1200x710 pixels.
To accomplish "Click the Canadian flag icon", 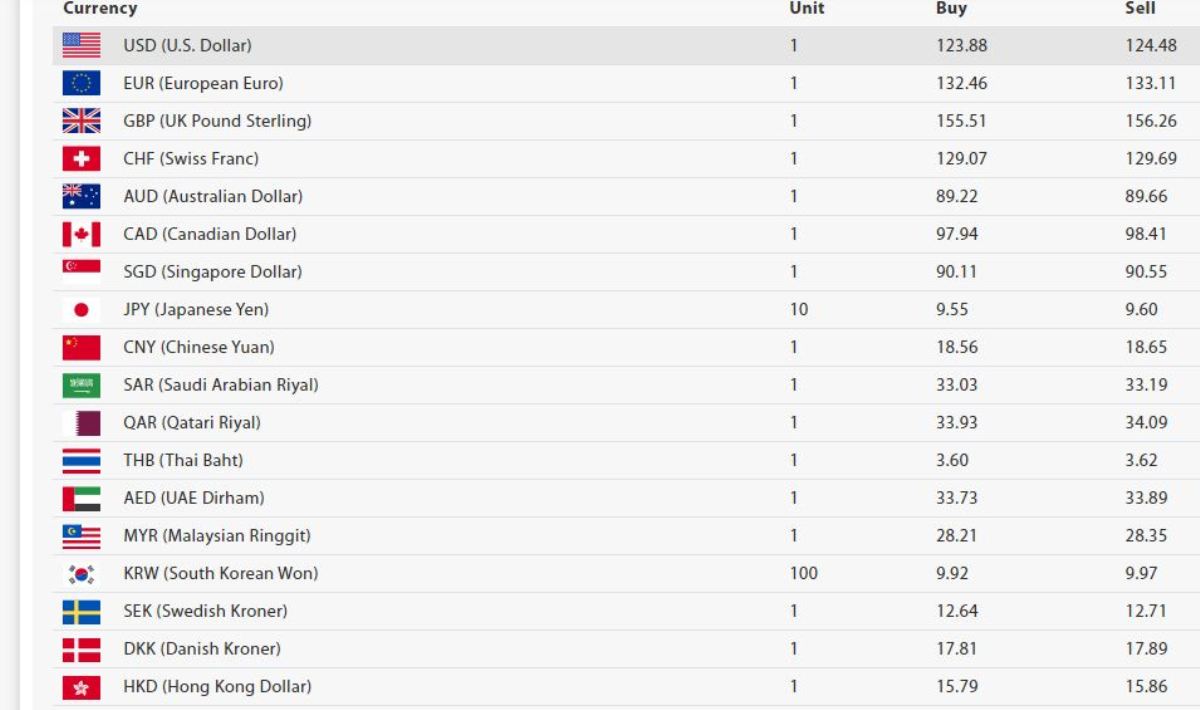I will click(81, 234).
